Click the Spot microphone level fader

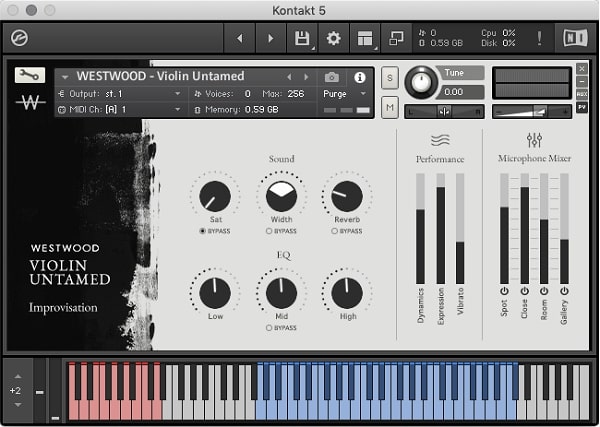(x=504, y=228)
